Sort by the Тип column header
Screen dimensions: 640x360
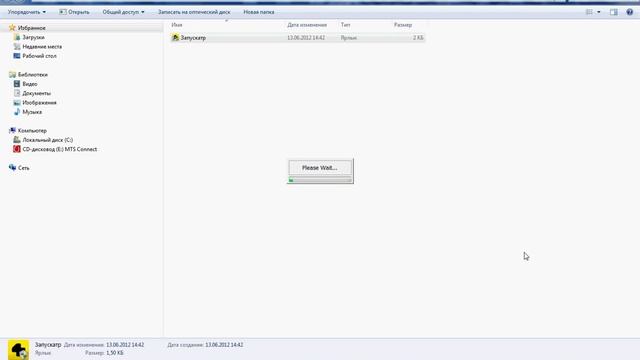point(346,25)
